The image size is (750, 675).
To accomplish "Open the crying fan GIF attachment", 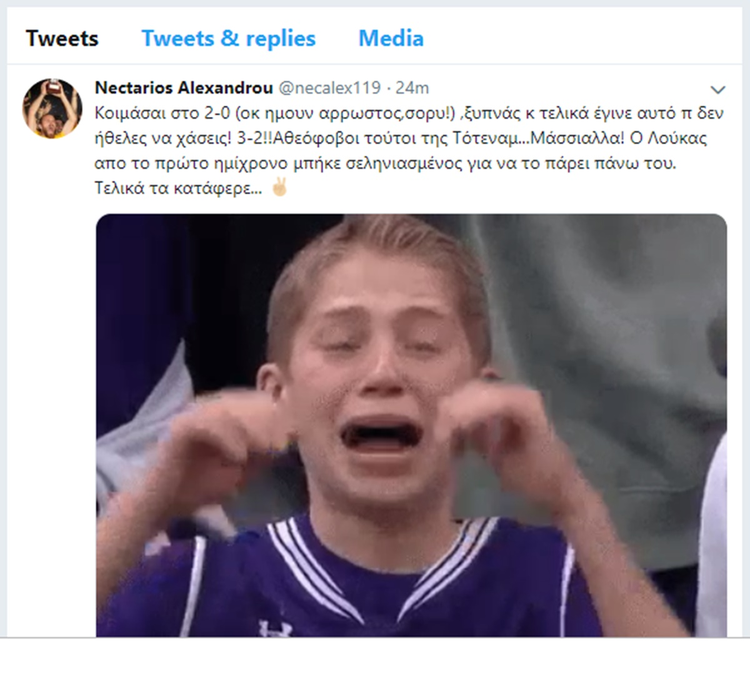I will pyautogui.click(x=411, y=425).
